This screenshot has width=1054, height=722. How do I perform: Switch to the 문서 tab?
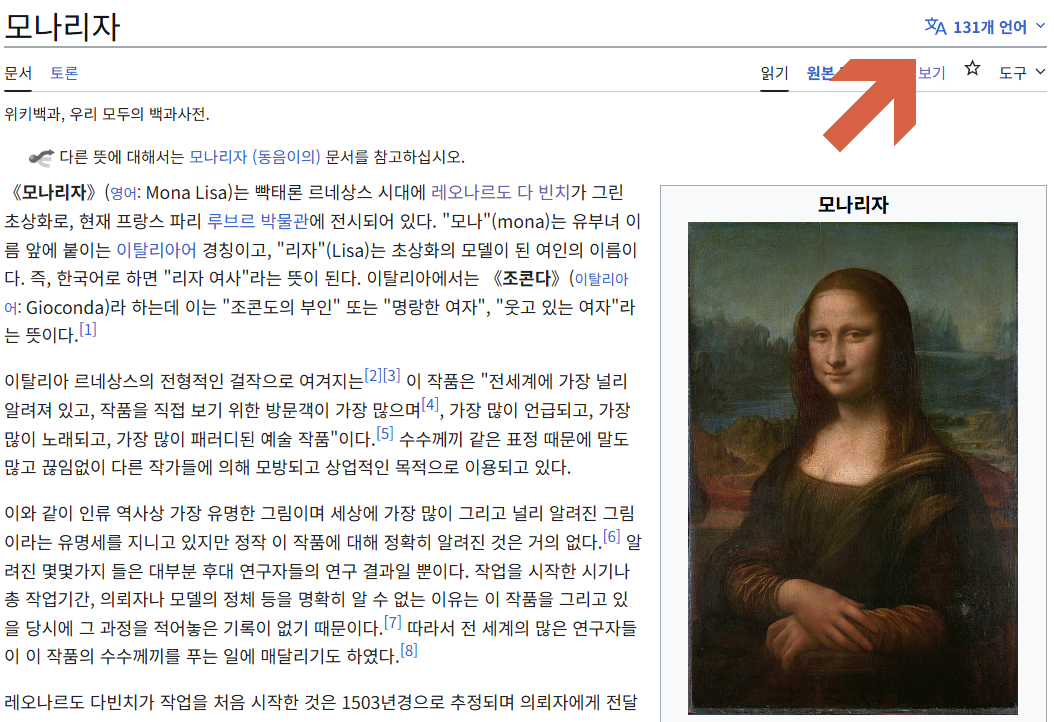point(18,73)
